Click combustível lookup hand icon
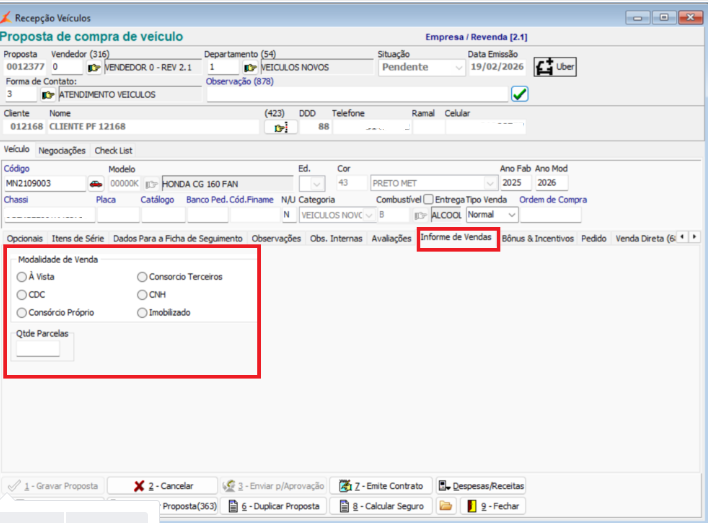Viewport: 708px width, 523px height. (x=420, y=215)
